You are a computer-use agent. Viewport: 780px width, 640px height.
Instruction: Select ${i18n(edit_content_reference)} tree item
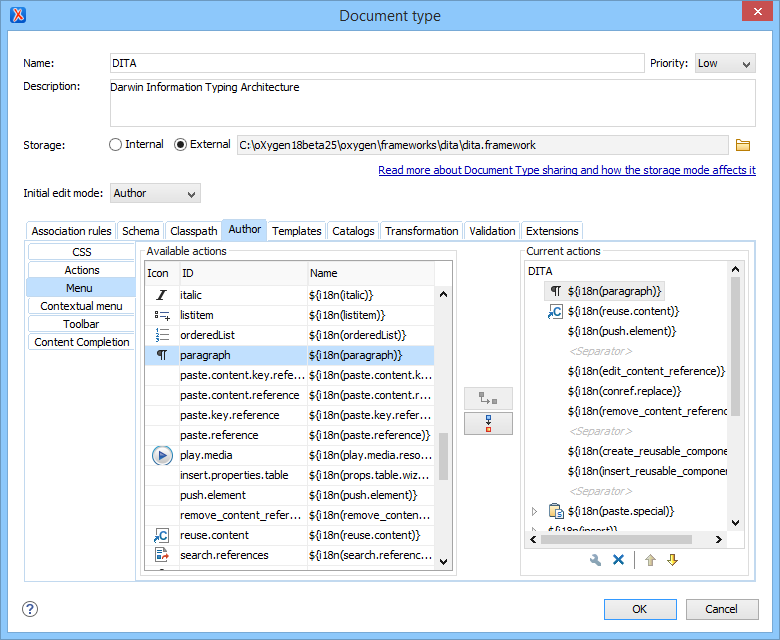(x=646, y=371)
